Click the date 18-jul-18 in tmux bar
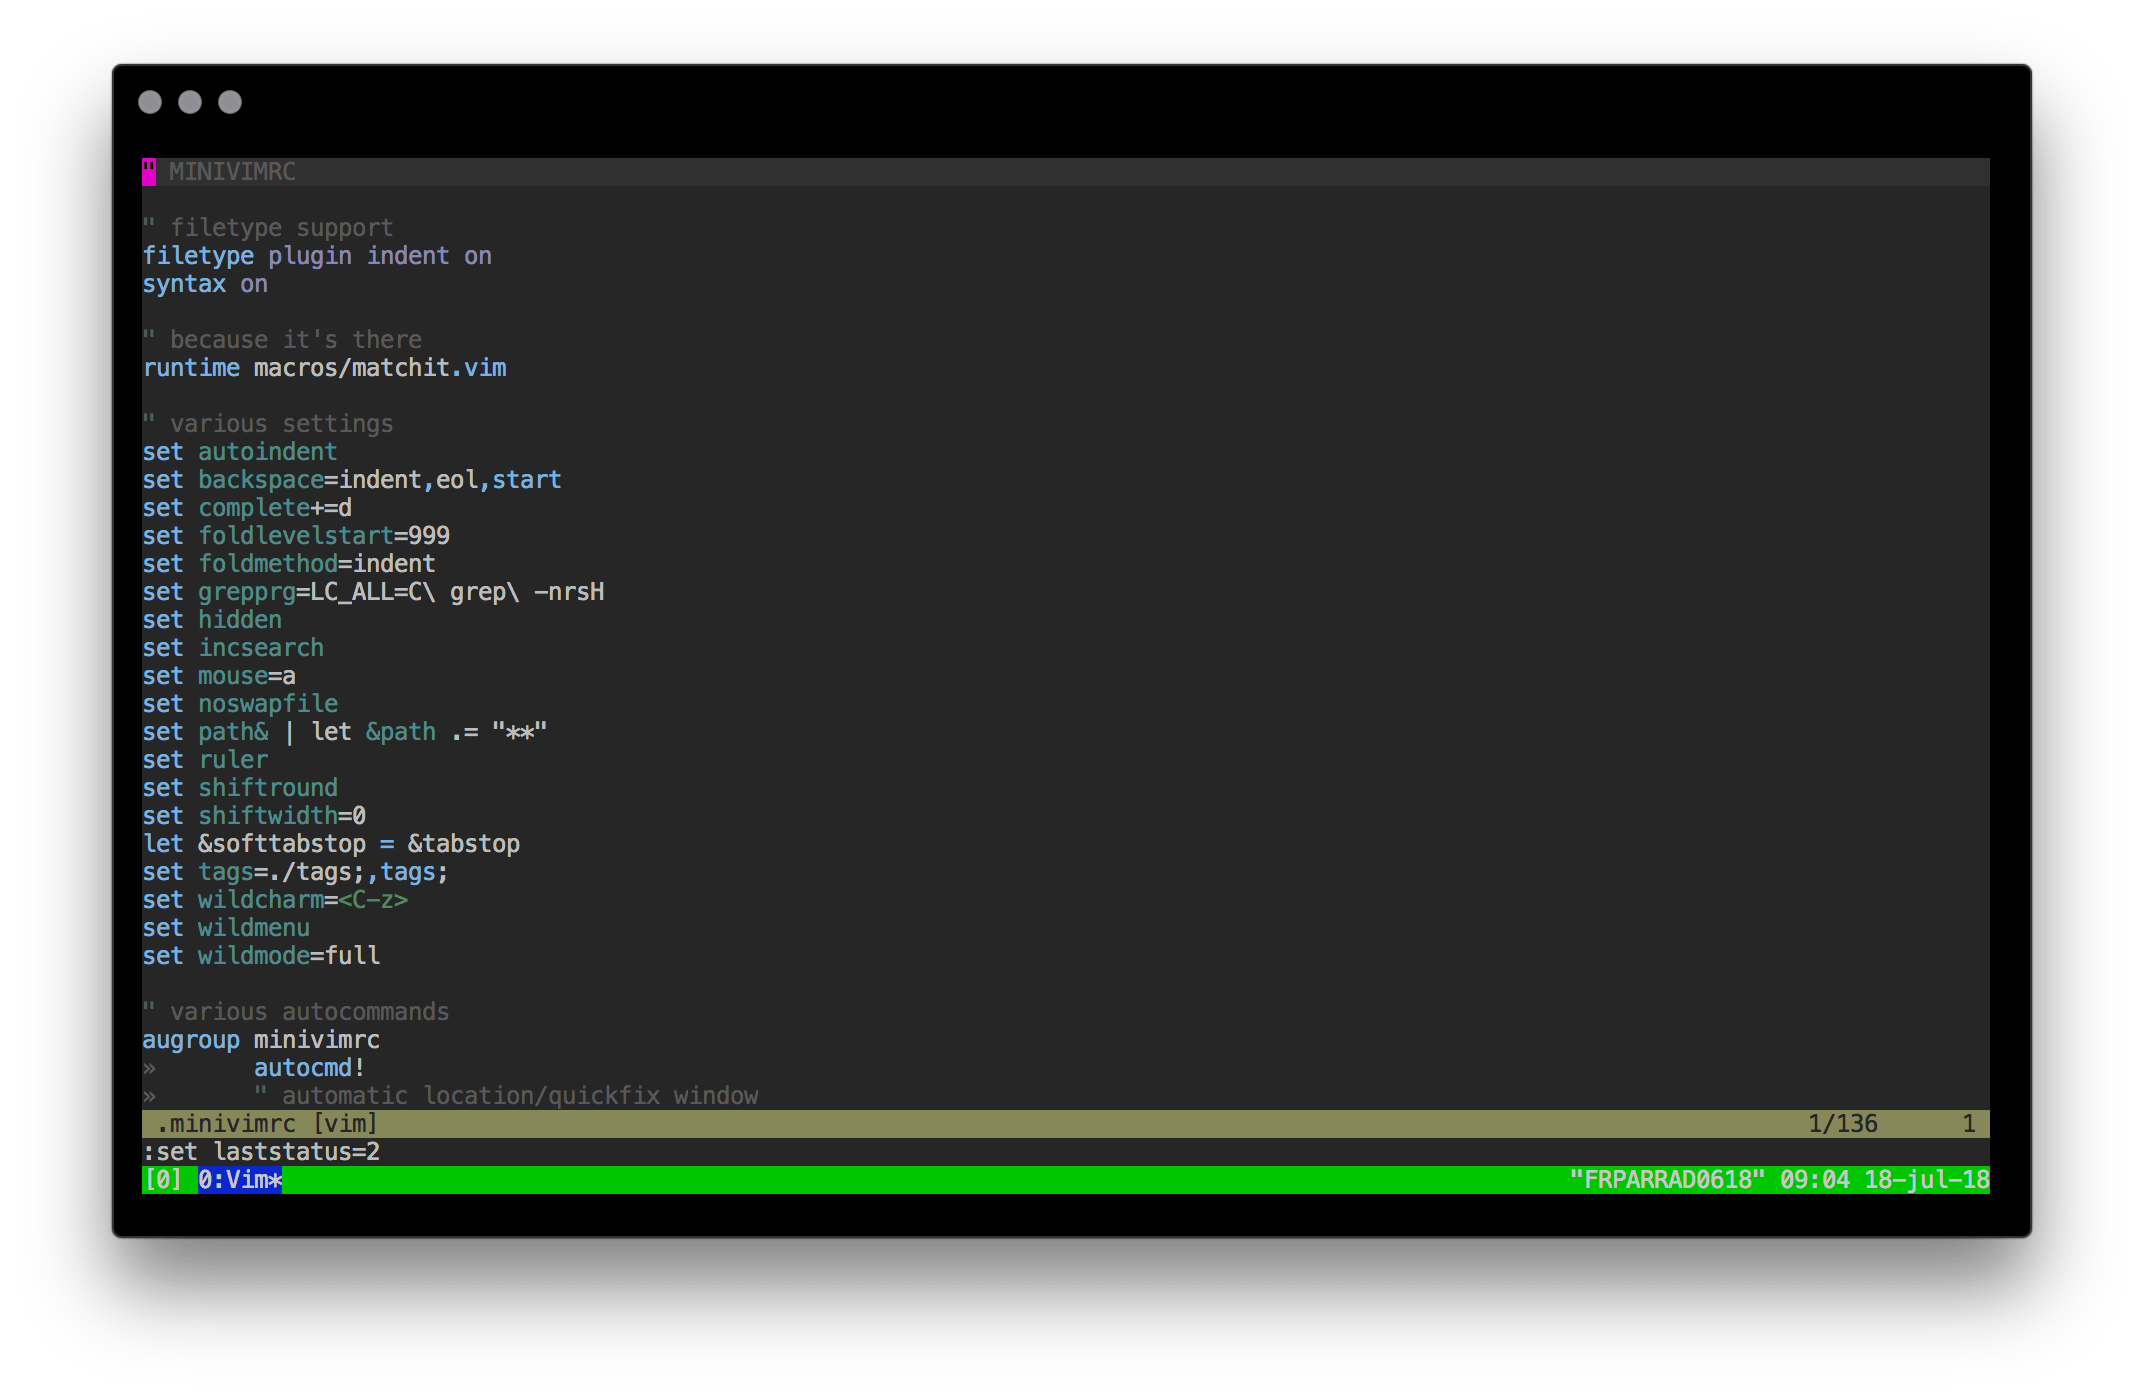The width and height of the screenshot is (2144, 1398). pos(1927,1180)
